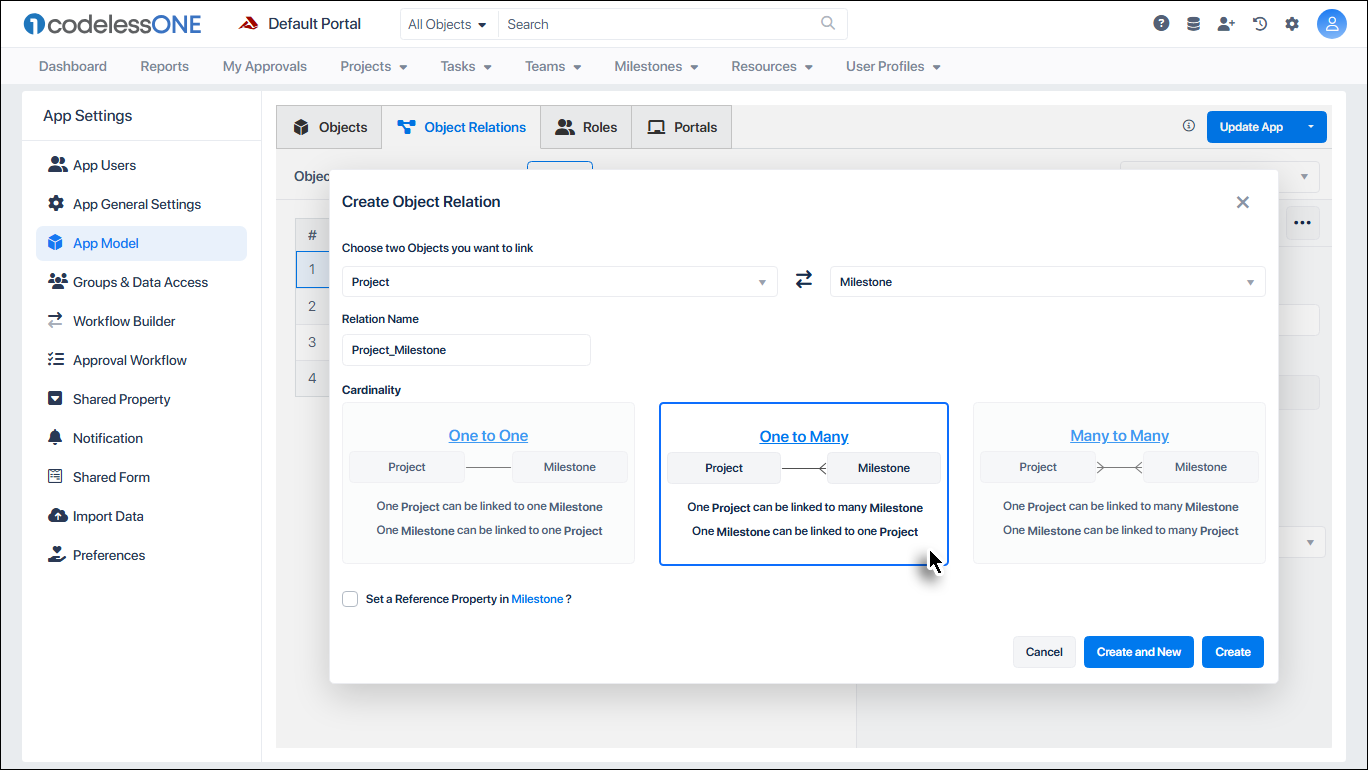The height and width of the screenshot is (770, 1368).
Task: Click the invite user icon near the top right
Action: point(1226,22)
